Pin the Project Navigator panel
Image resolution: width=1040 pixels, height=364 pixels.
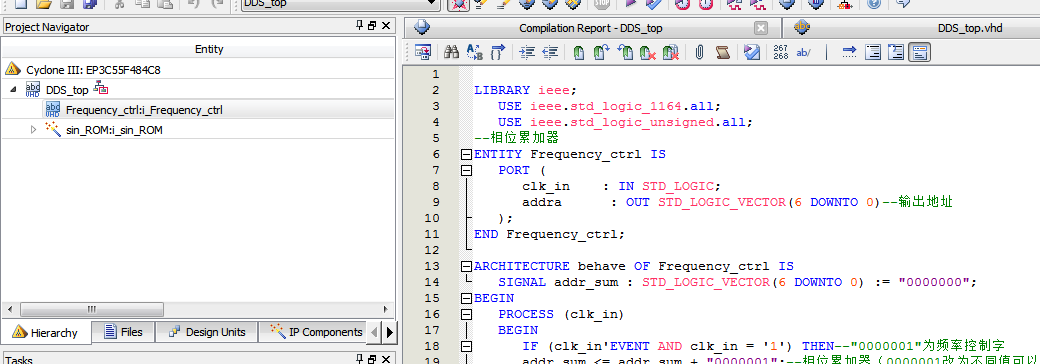(359, 26)
